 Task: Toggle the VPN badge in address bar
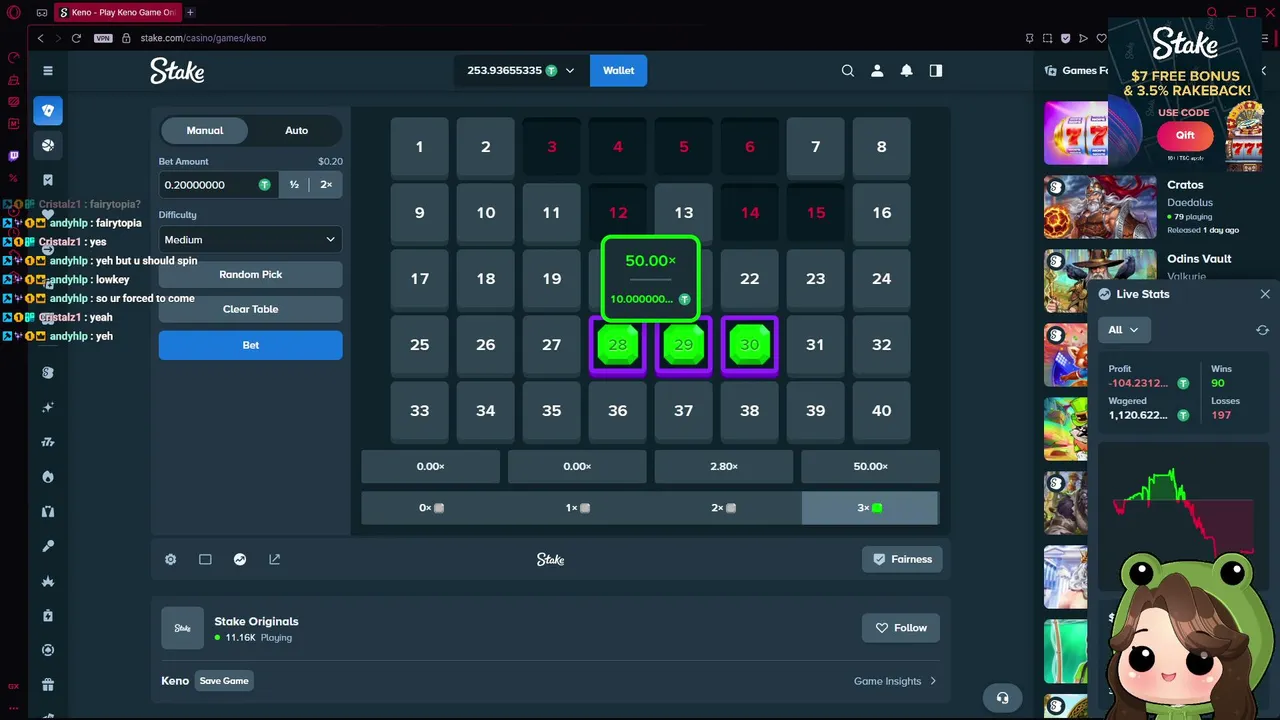point(103,38)
